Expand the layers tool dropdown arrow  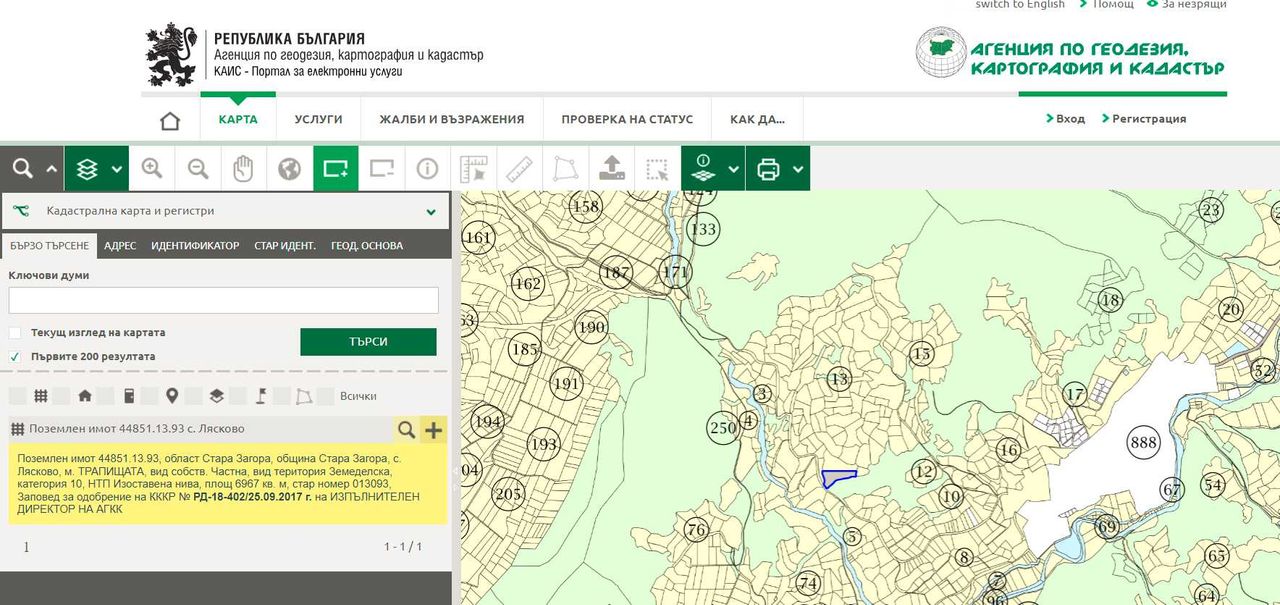(117, 169)
